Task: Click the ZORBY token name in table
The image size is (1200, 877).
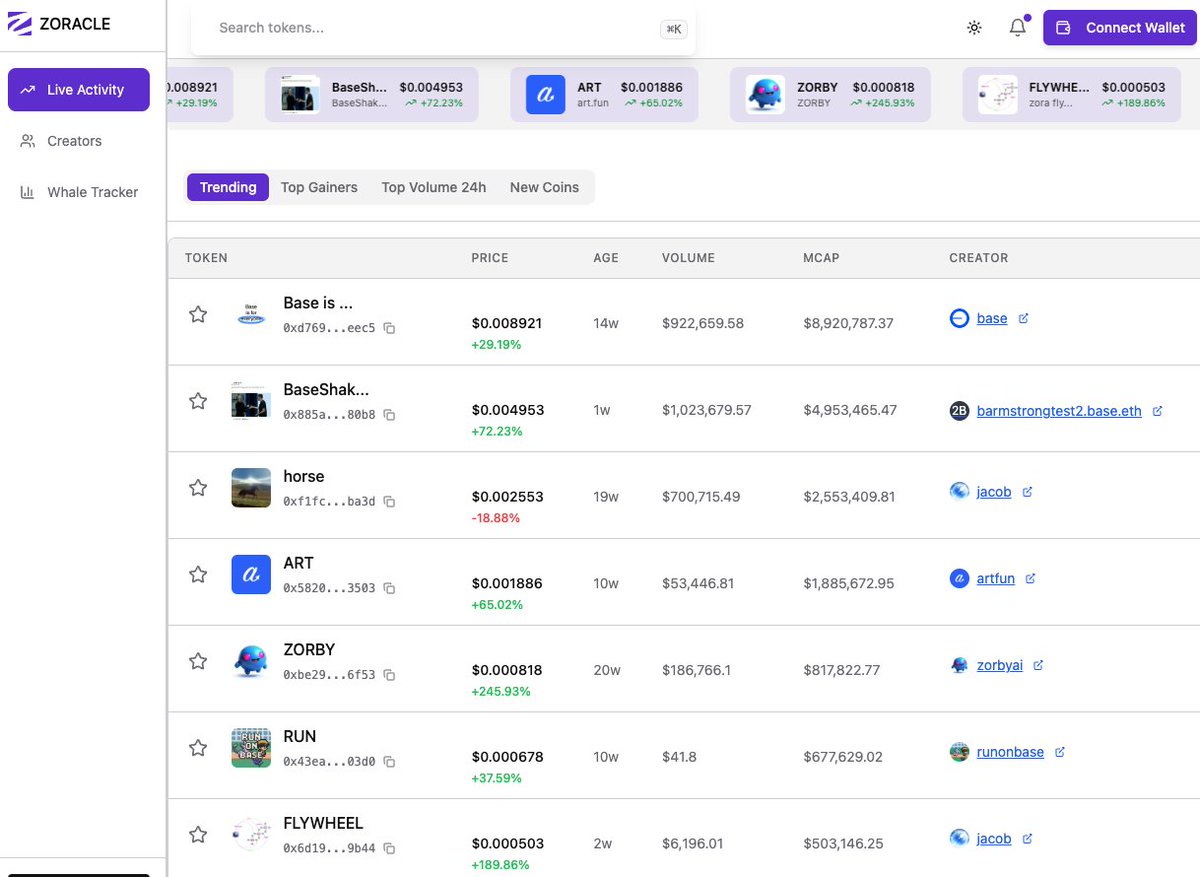Action: point(309,649)
